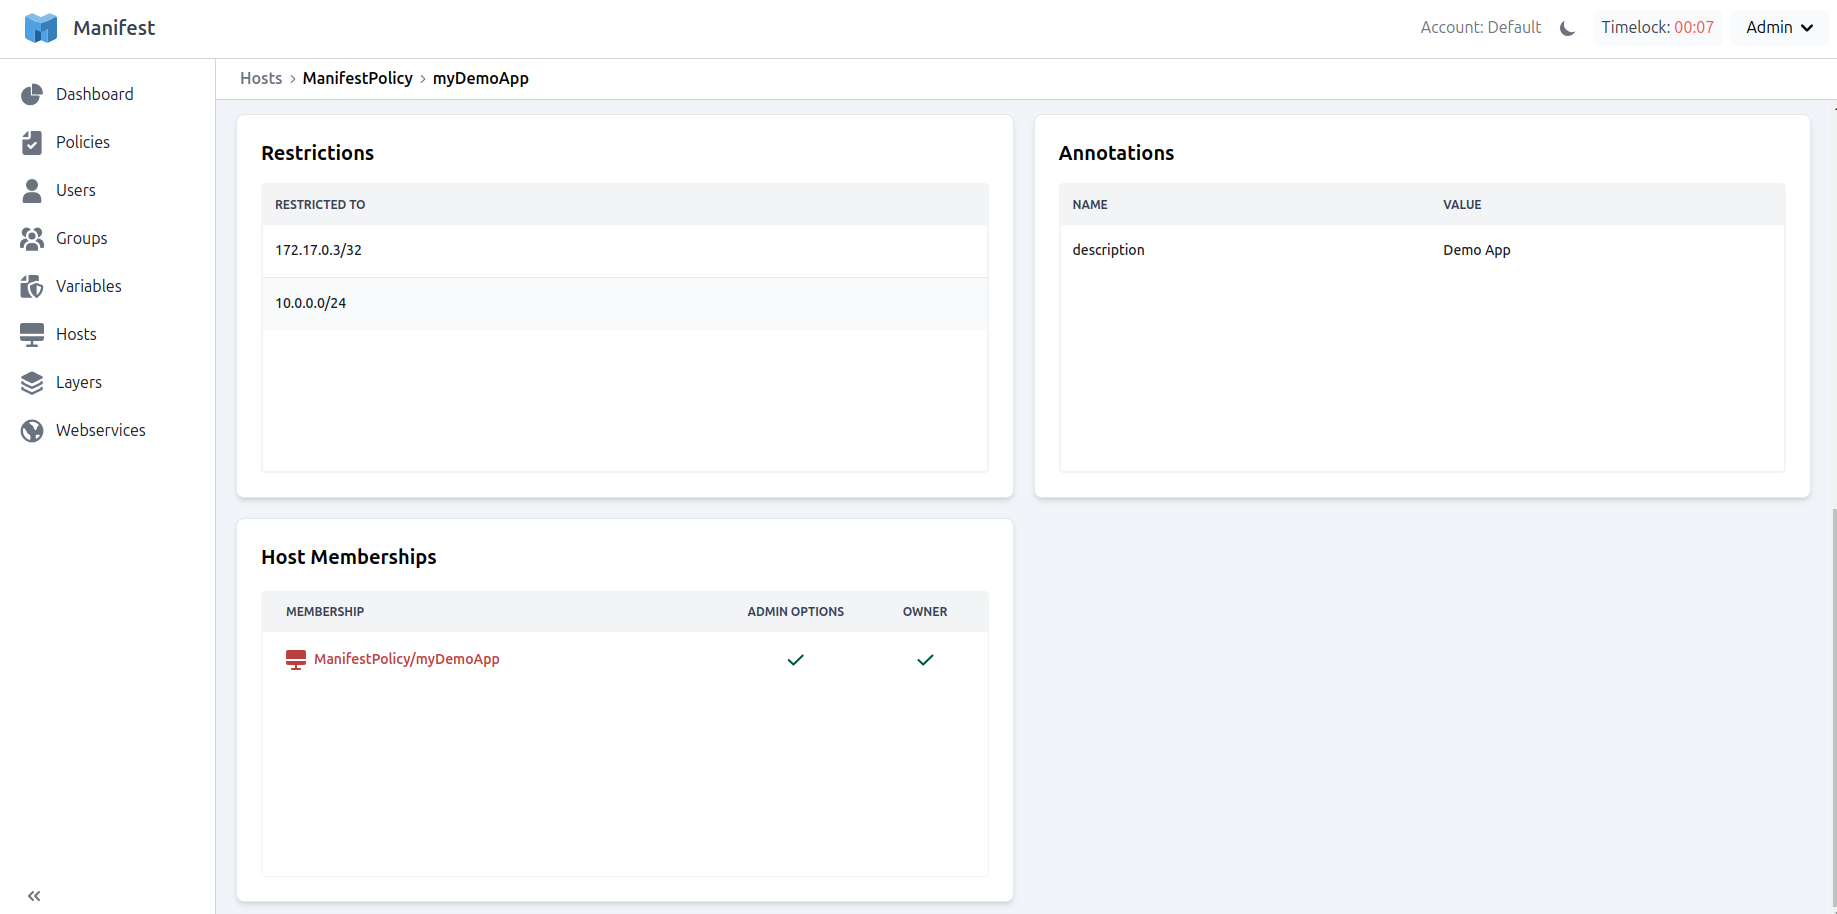The height and width of the screenshot is (914, 1837).
Task: Click ManifestPolicy breadcrumb link
Action: pos(358,78)
